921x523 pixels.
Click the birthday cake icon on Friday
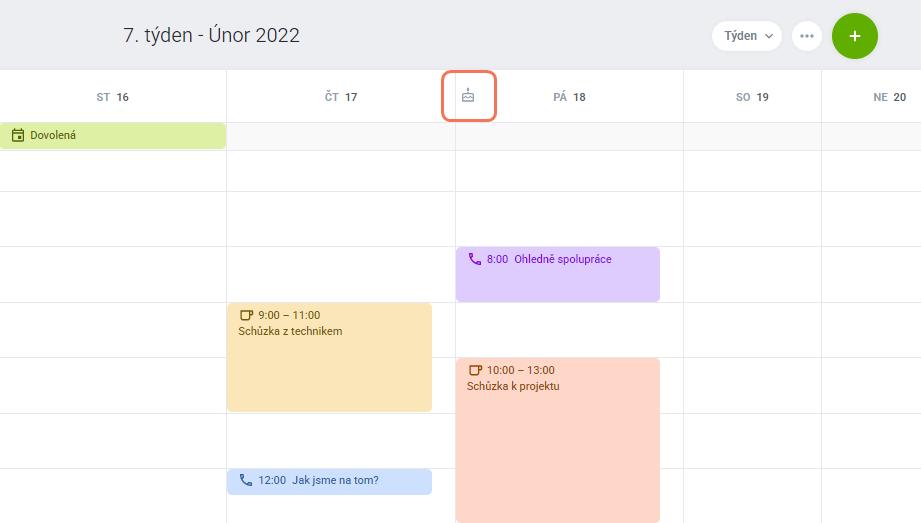(x=468, y=96)
